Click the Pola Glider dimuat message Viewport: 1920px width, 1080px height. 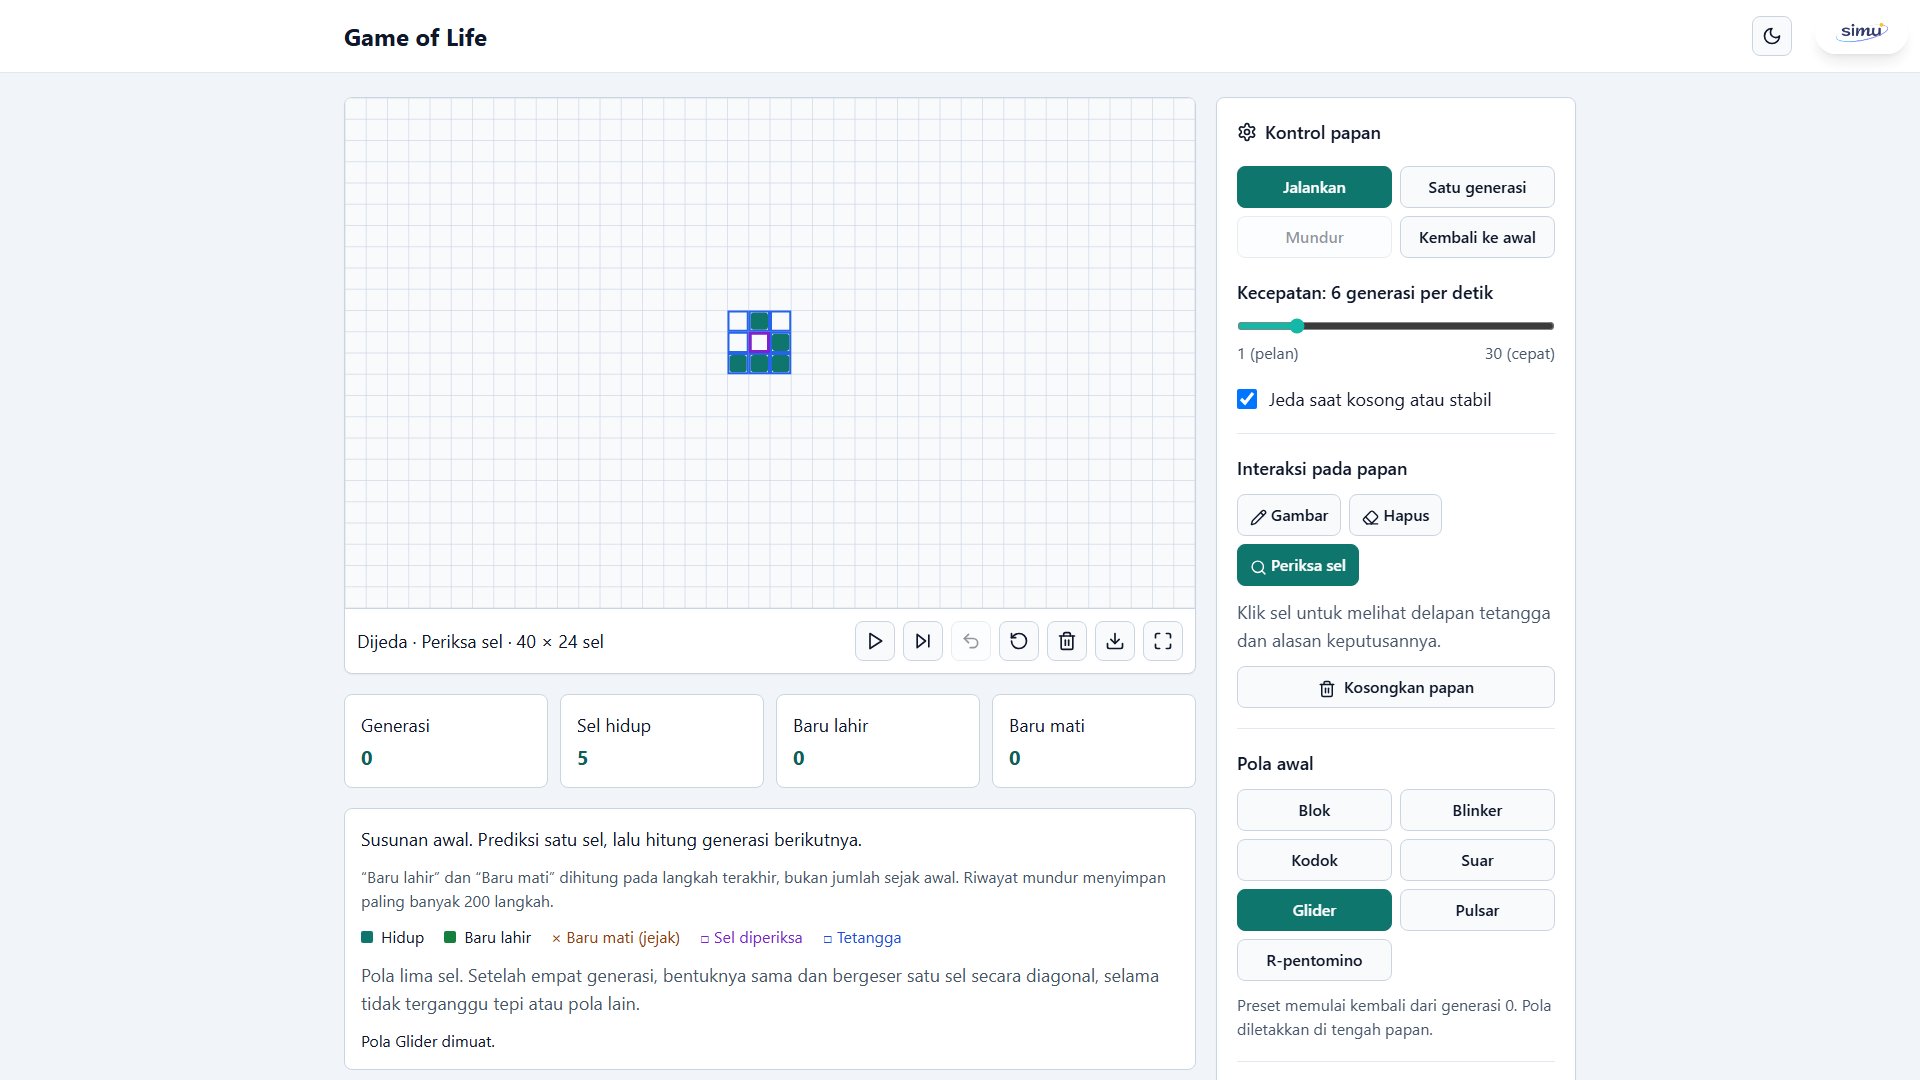click(428, 1041)
